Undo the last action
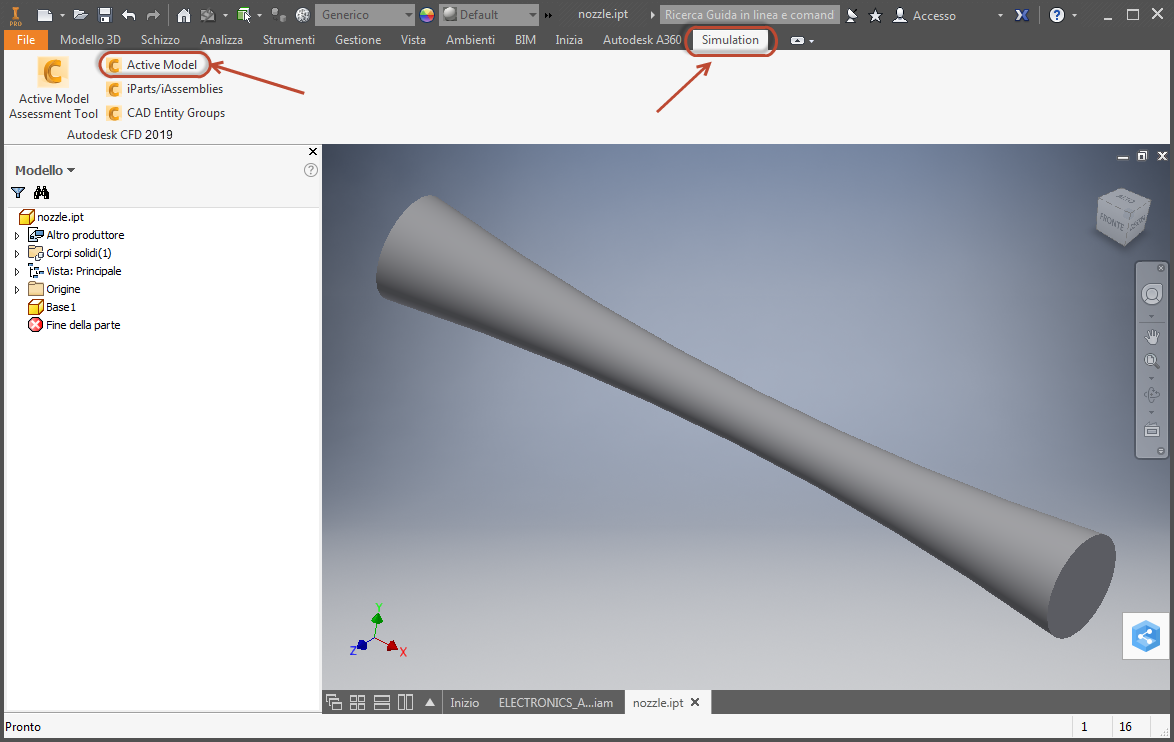Viewport: 1174px width, 742px height. click(x=129, y=15)
